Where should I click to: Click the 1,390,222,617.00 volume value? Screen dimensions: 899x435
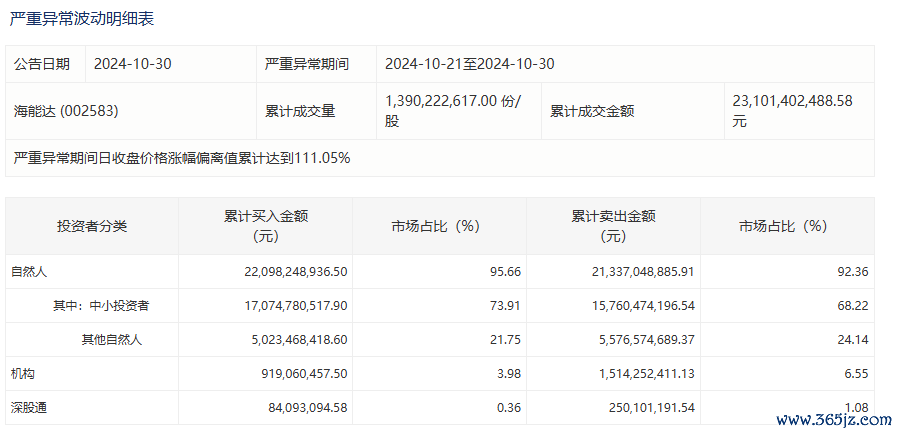[x=442, y=101]
